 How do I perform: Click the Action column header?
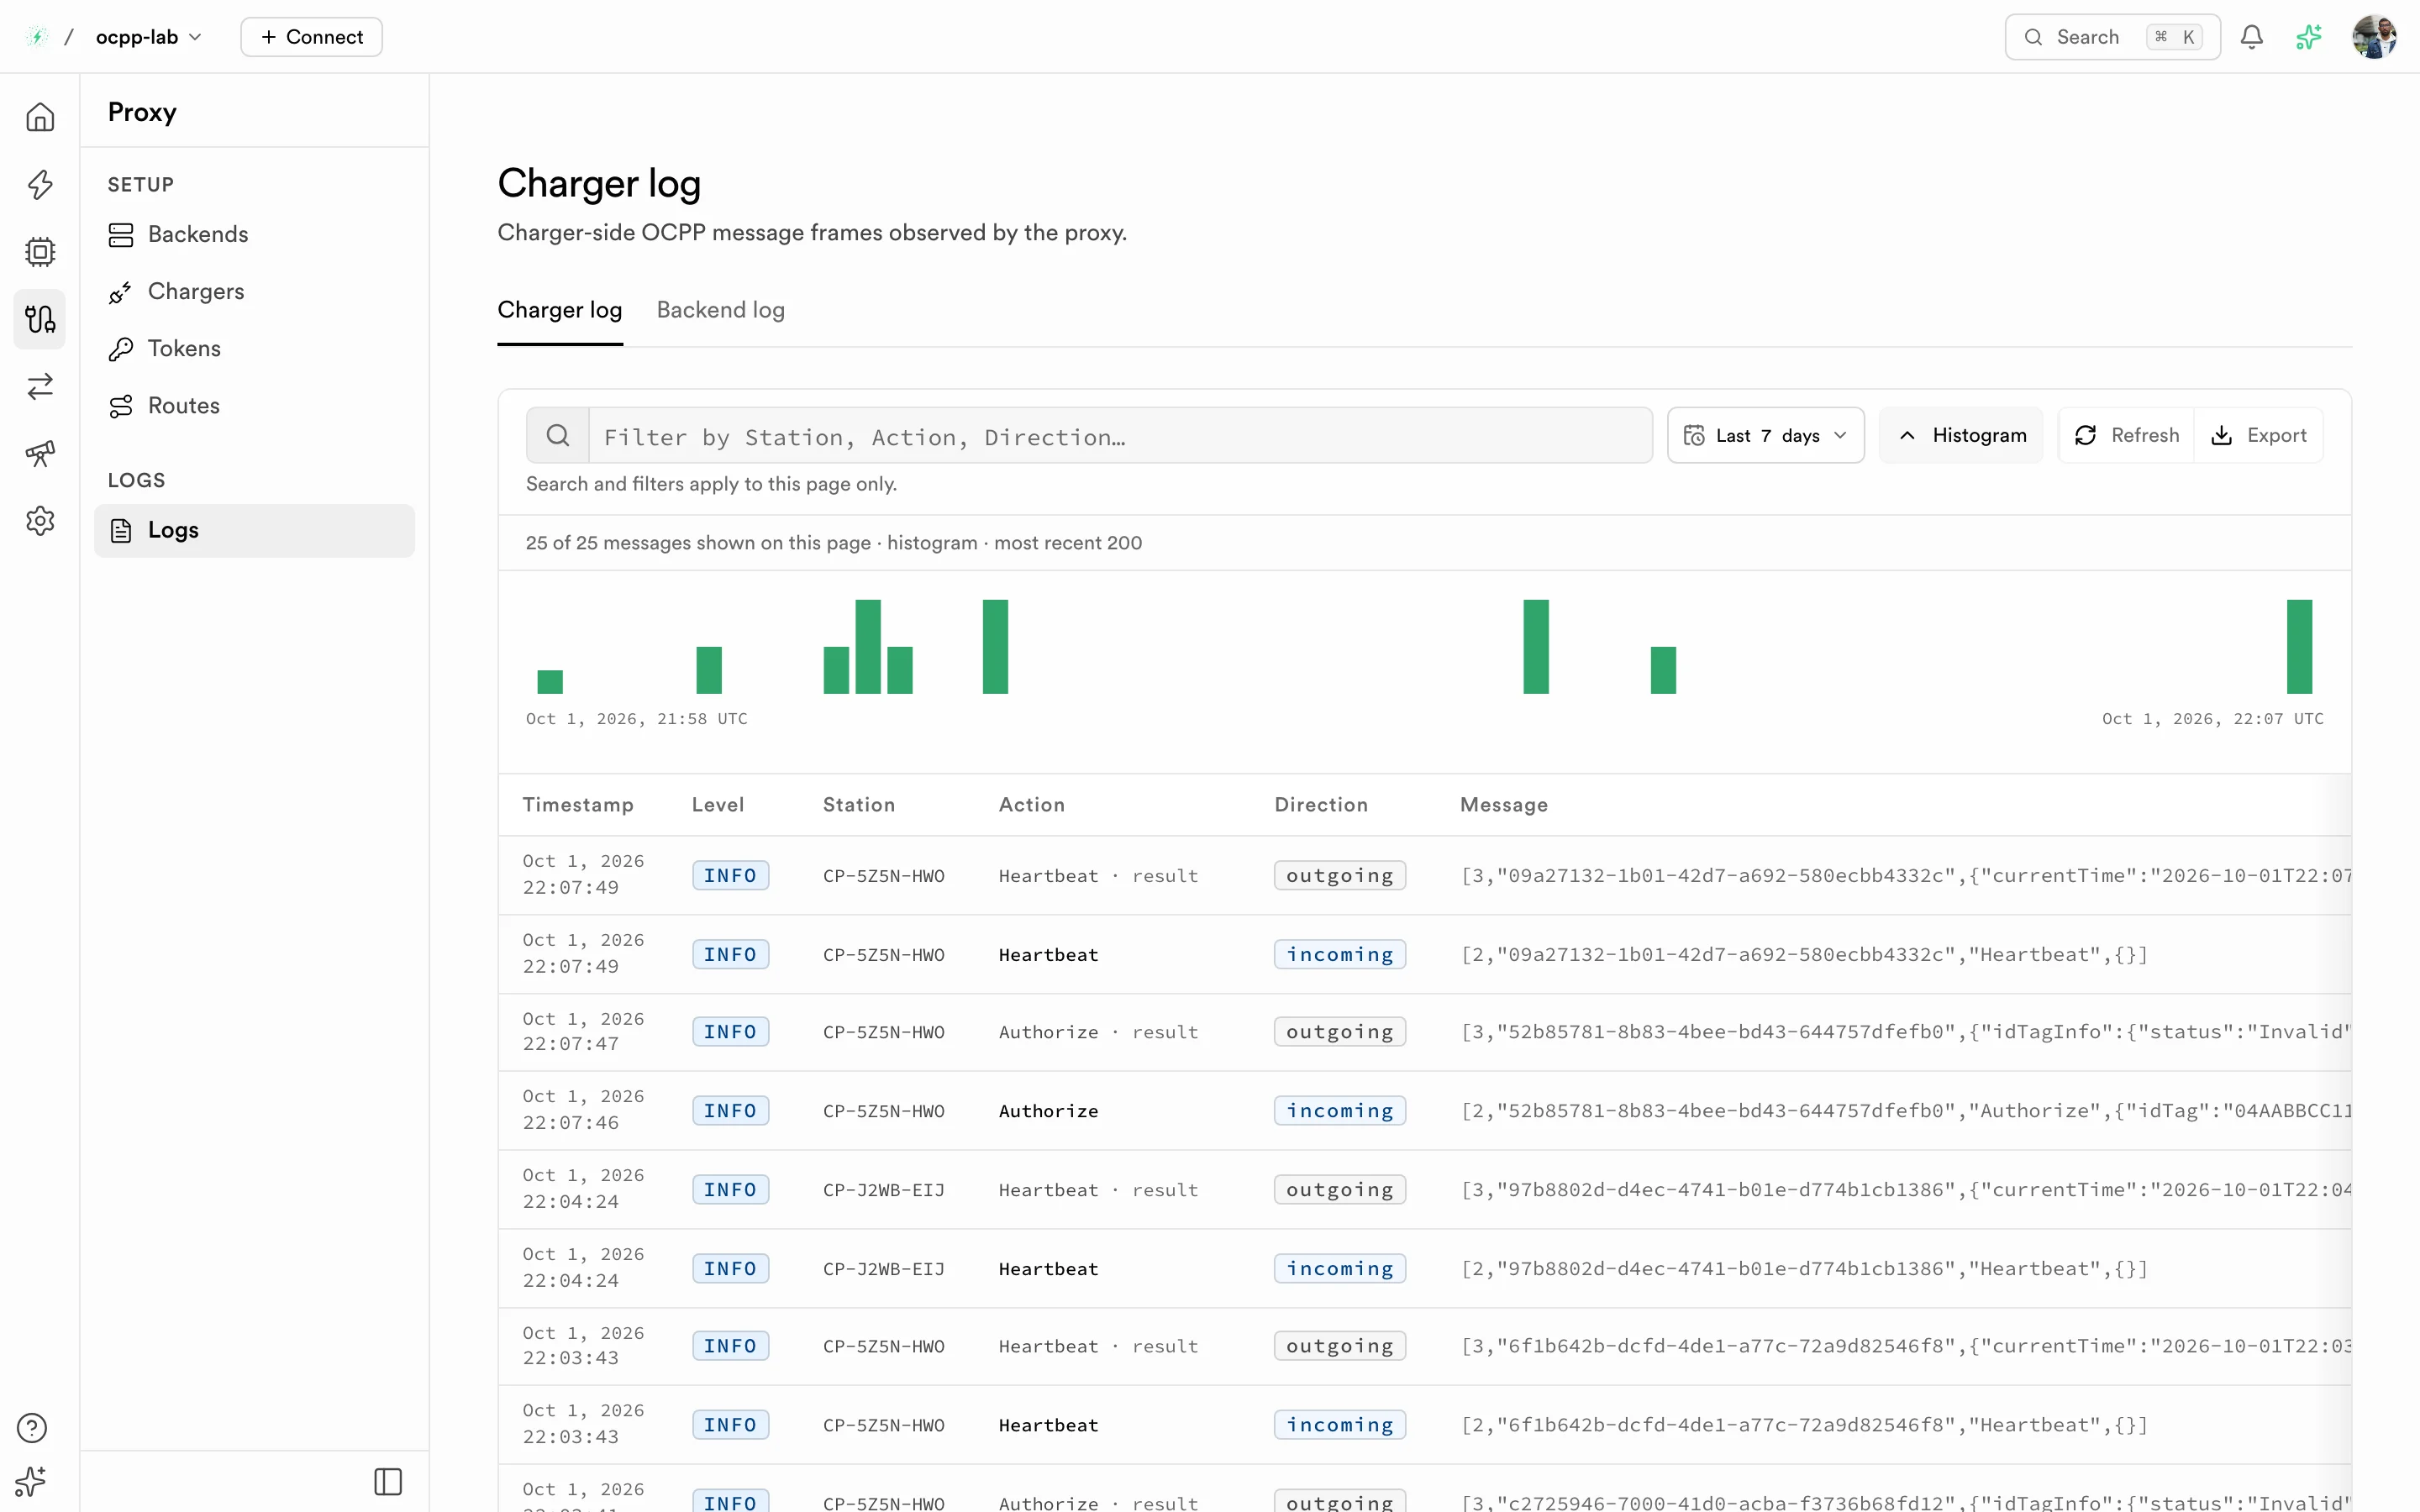pyautogui.click(x=1032, y=804)
